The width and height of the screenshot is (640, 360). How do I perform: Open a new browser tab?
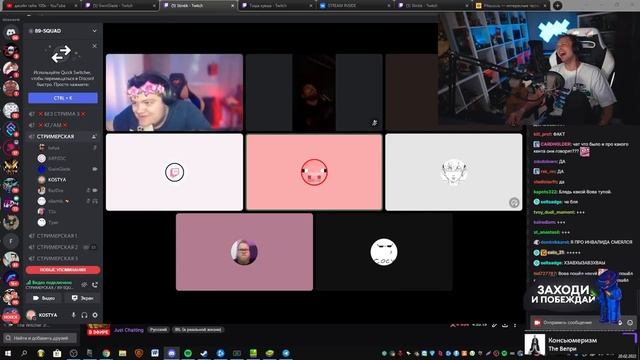point(557,6)
